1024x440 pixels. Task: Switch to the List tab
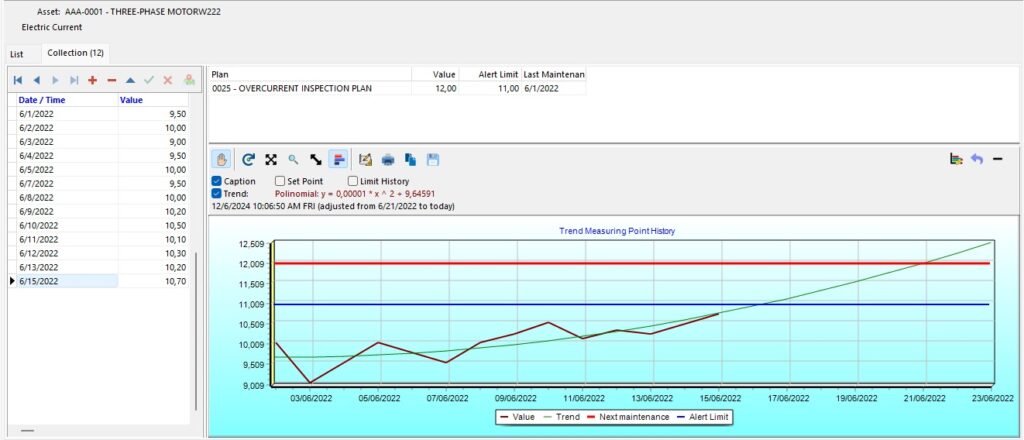17,54
